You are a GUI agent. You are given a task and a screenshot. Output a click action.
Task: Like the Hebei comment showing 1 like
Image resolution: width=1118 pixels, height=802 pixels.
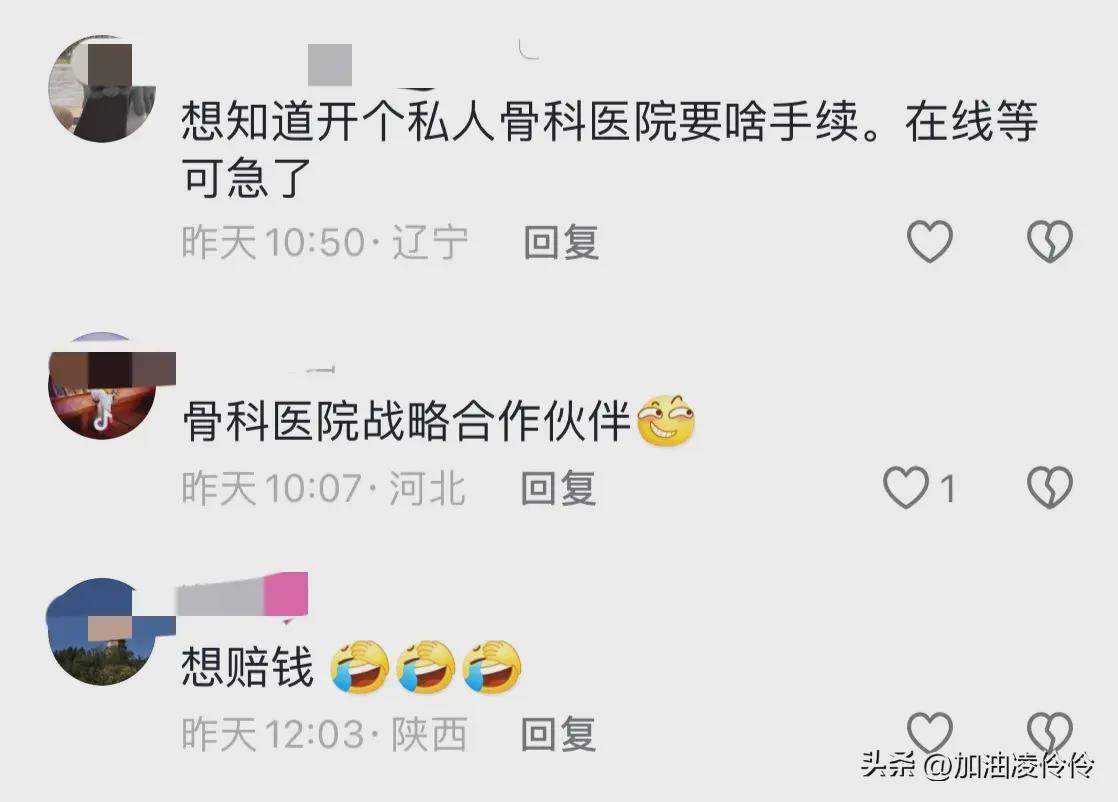click(x=906, y=488)
